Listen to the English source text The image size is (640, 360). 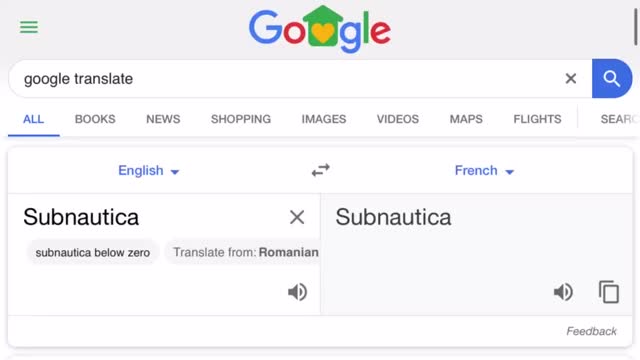297,292
